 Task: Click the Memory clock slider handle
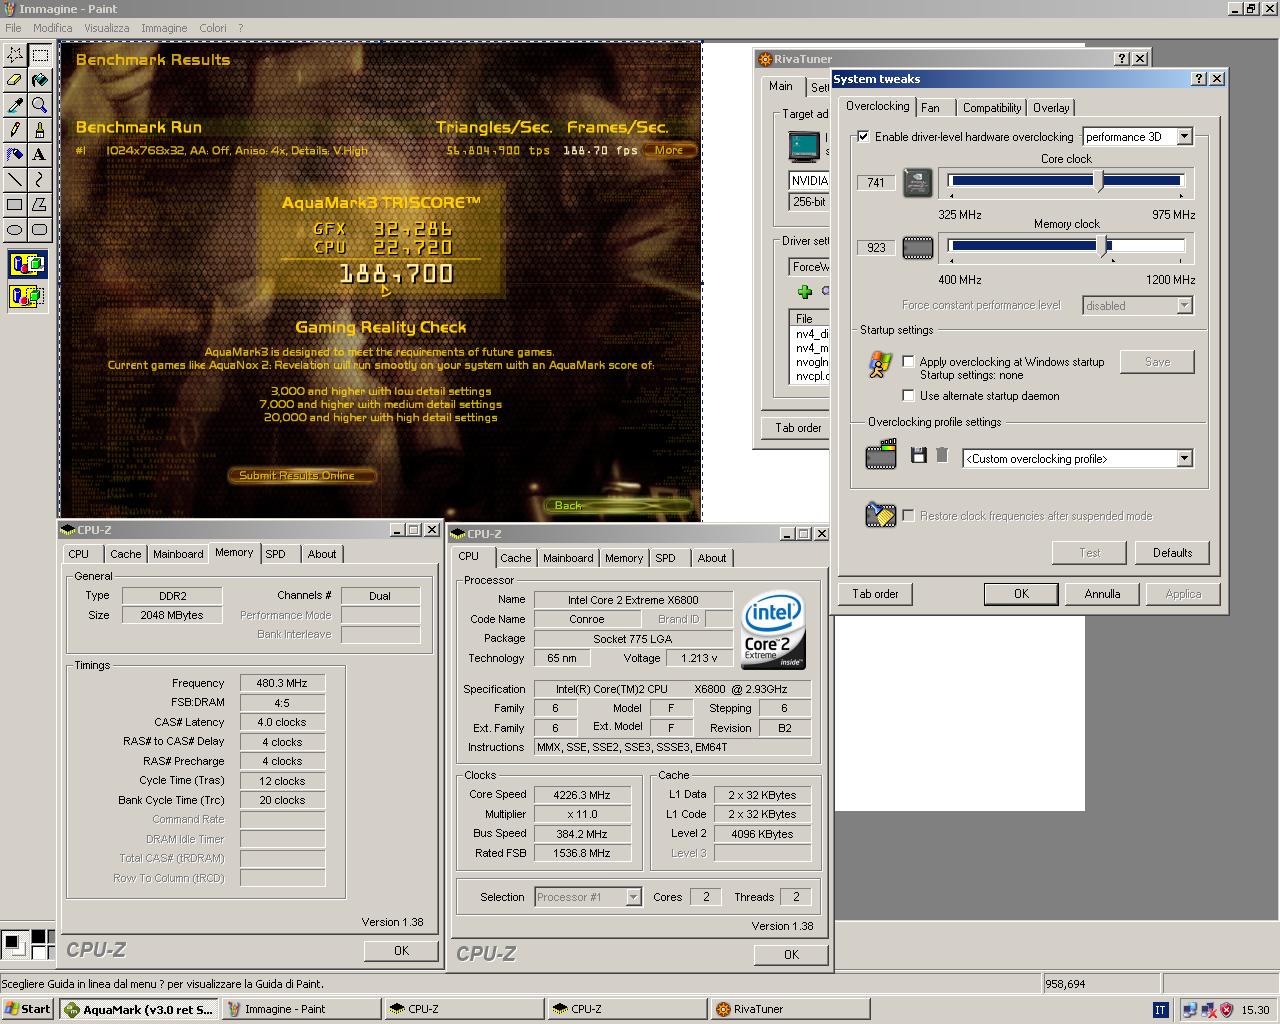click(x=1103, y=246)
